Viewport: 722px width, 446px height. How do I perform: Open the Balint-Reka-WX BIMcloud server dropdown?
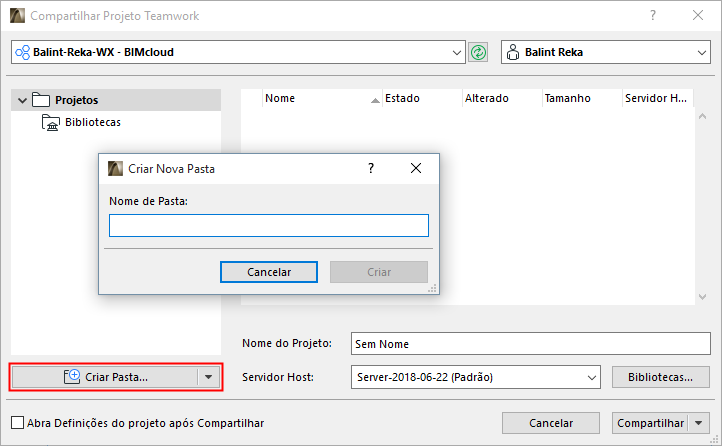(x=457, y=52)
